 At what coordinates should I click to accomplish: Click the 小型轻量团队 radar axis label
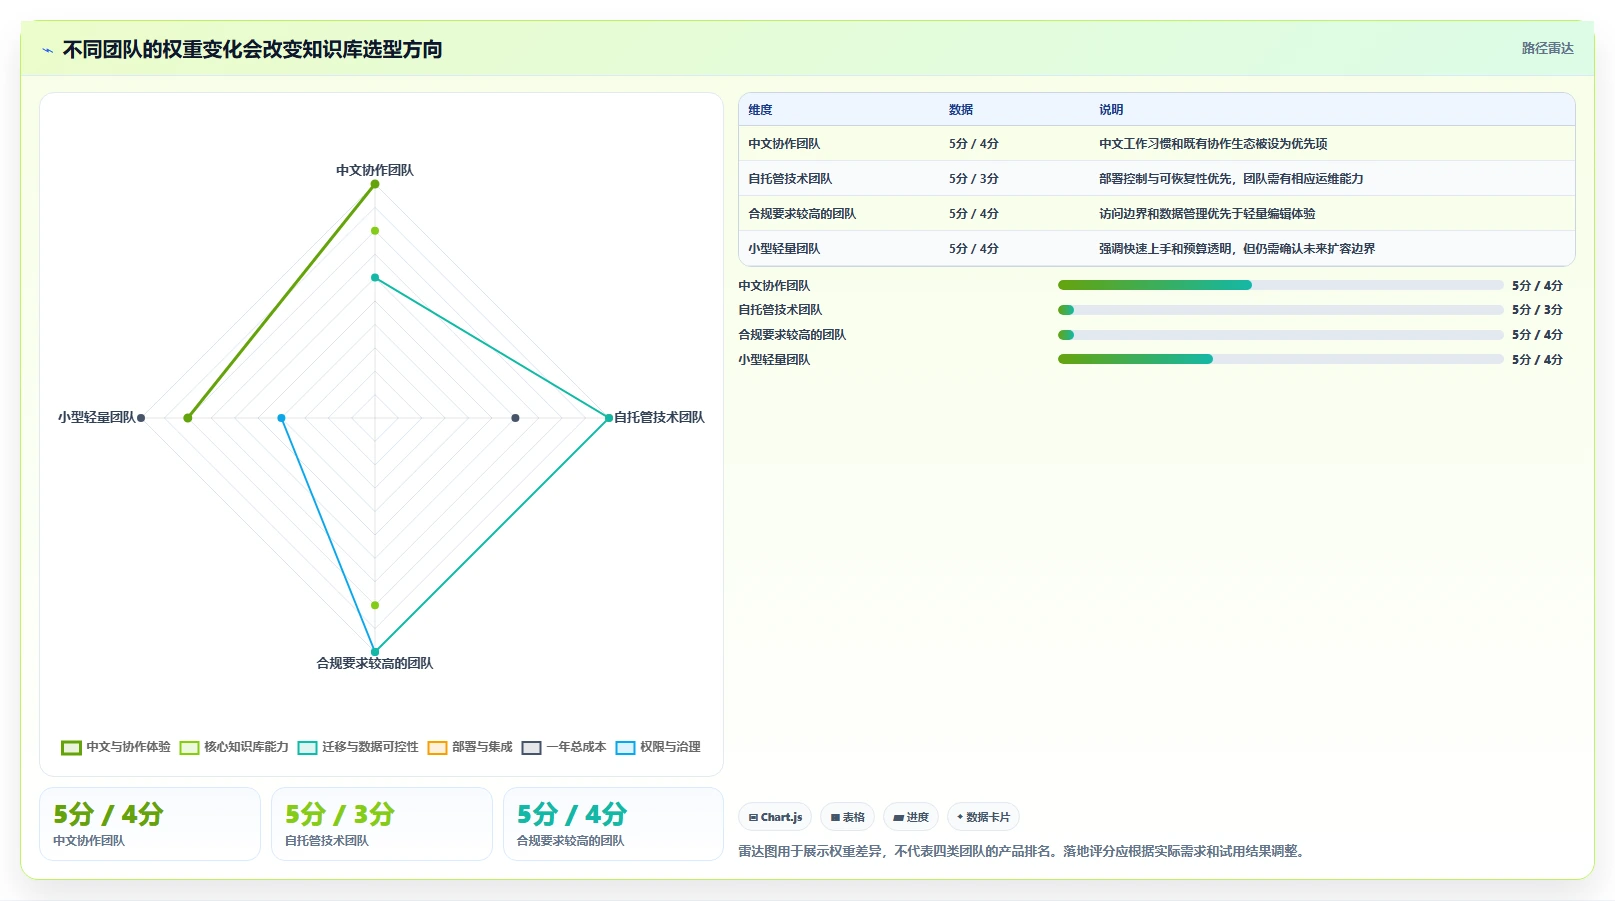[96, 417]
